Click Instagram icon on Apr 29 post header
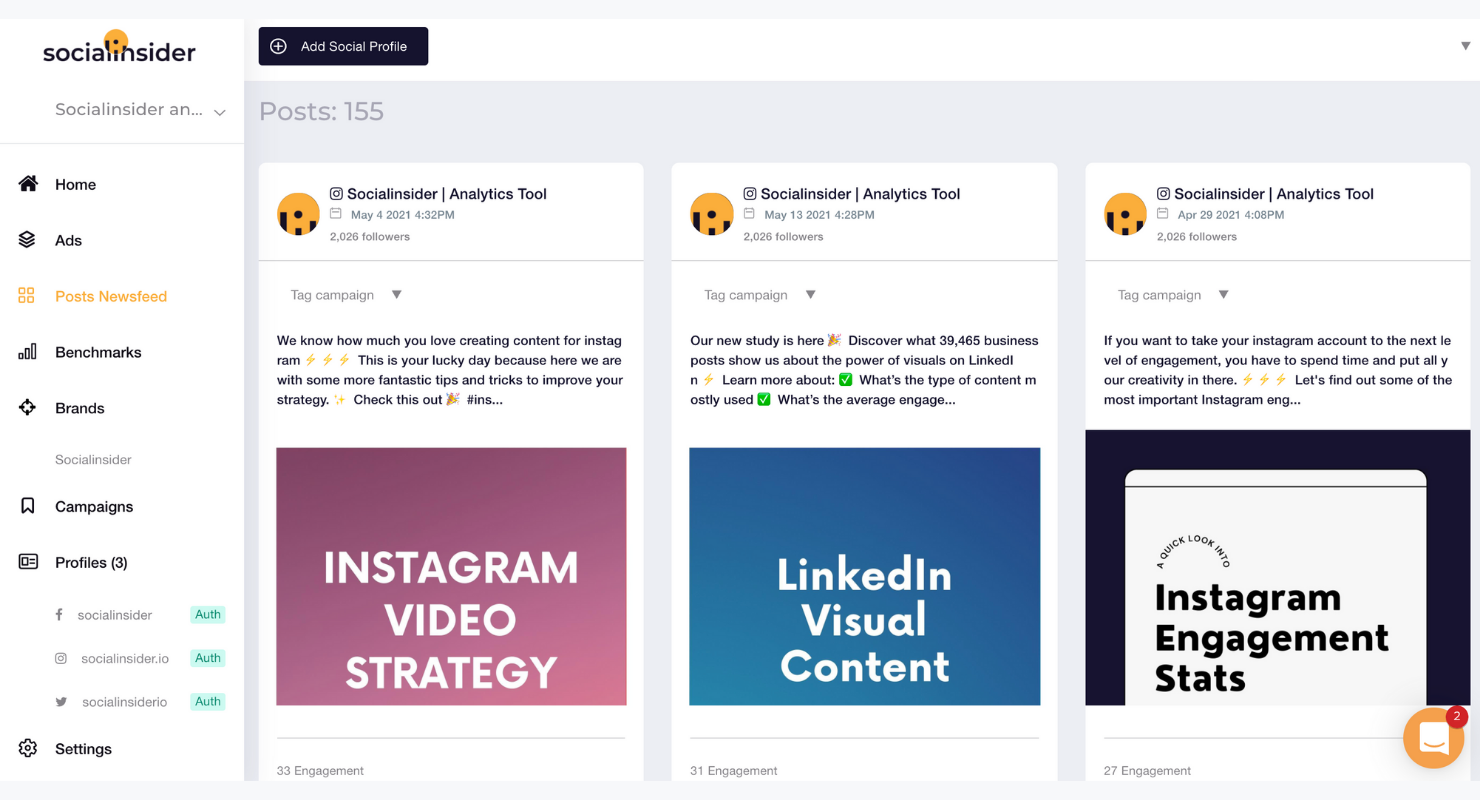This screenshot has width=1480, height=800. click(x=1164, y=194)
